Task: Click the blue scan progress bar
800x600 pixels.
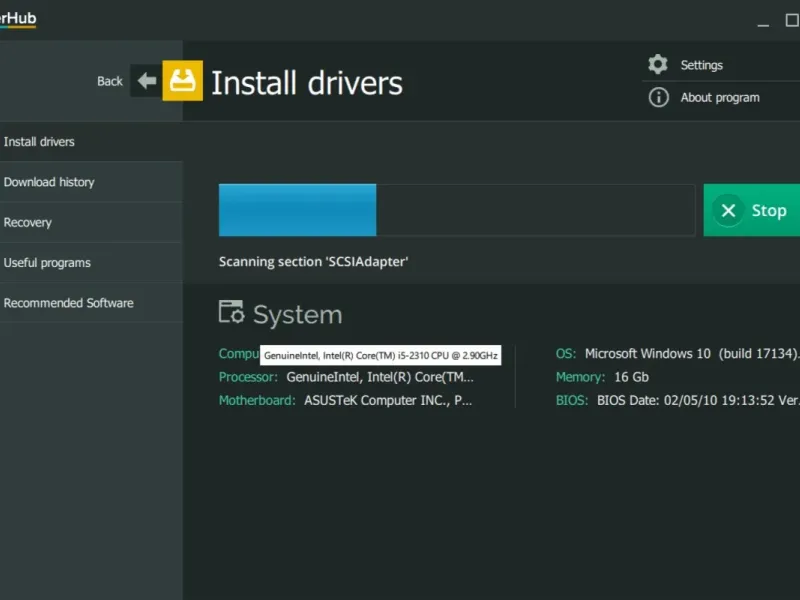Action: [x=297, y=210]
